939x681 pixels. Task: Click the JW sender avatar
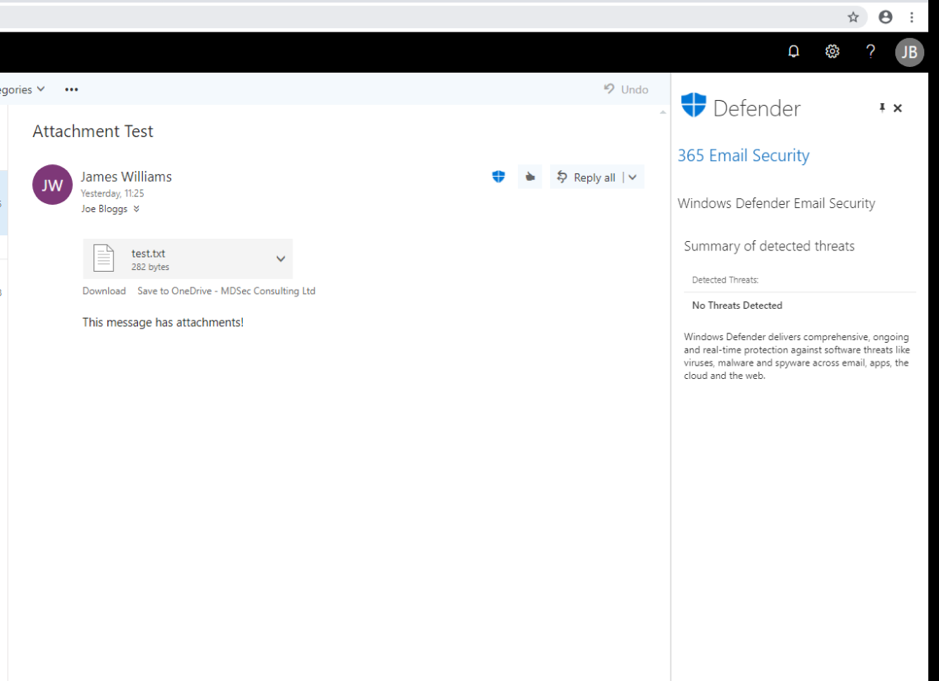tap(52, 184)
